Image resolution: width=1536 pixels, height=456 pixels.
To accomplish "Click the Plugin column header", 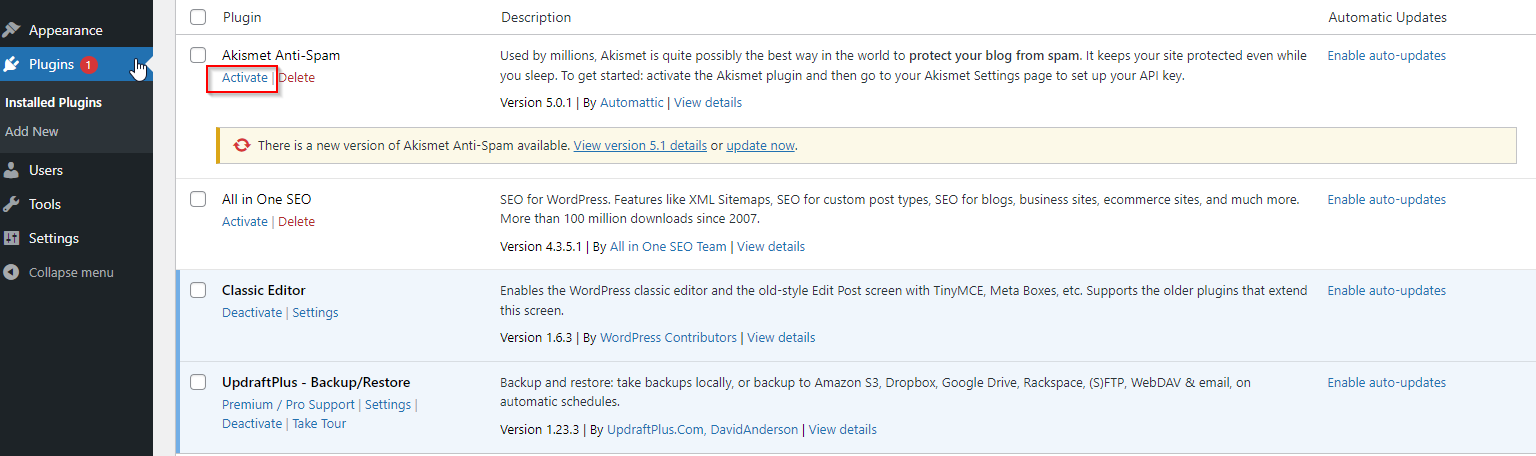I will pos(242,17).
